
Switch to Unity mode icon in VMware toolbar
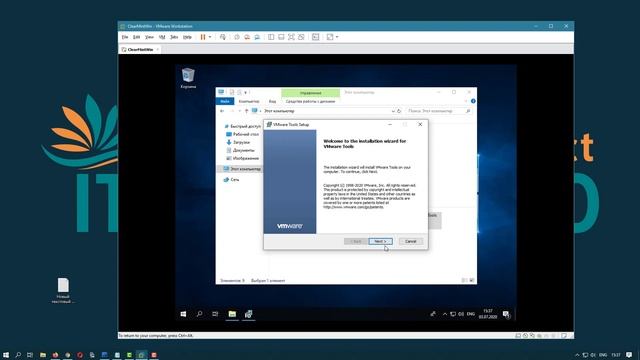click(301, 37)
